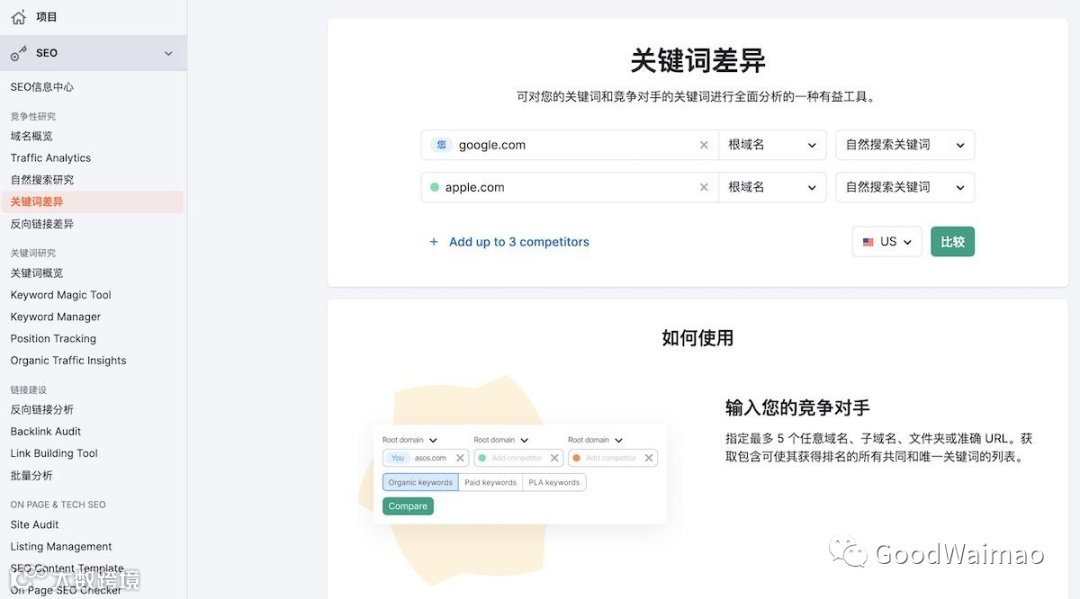Image resolution: width=1080 pixels, height=599 pixels.
Task: Click the 您 badge beside google.com
Action: point(441,145)
